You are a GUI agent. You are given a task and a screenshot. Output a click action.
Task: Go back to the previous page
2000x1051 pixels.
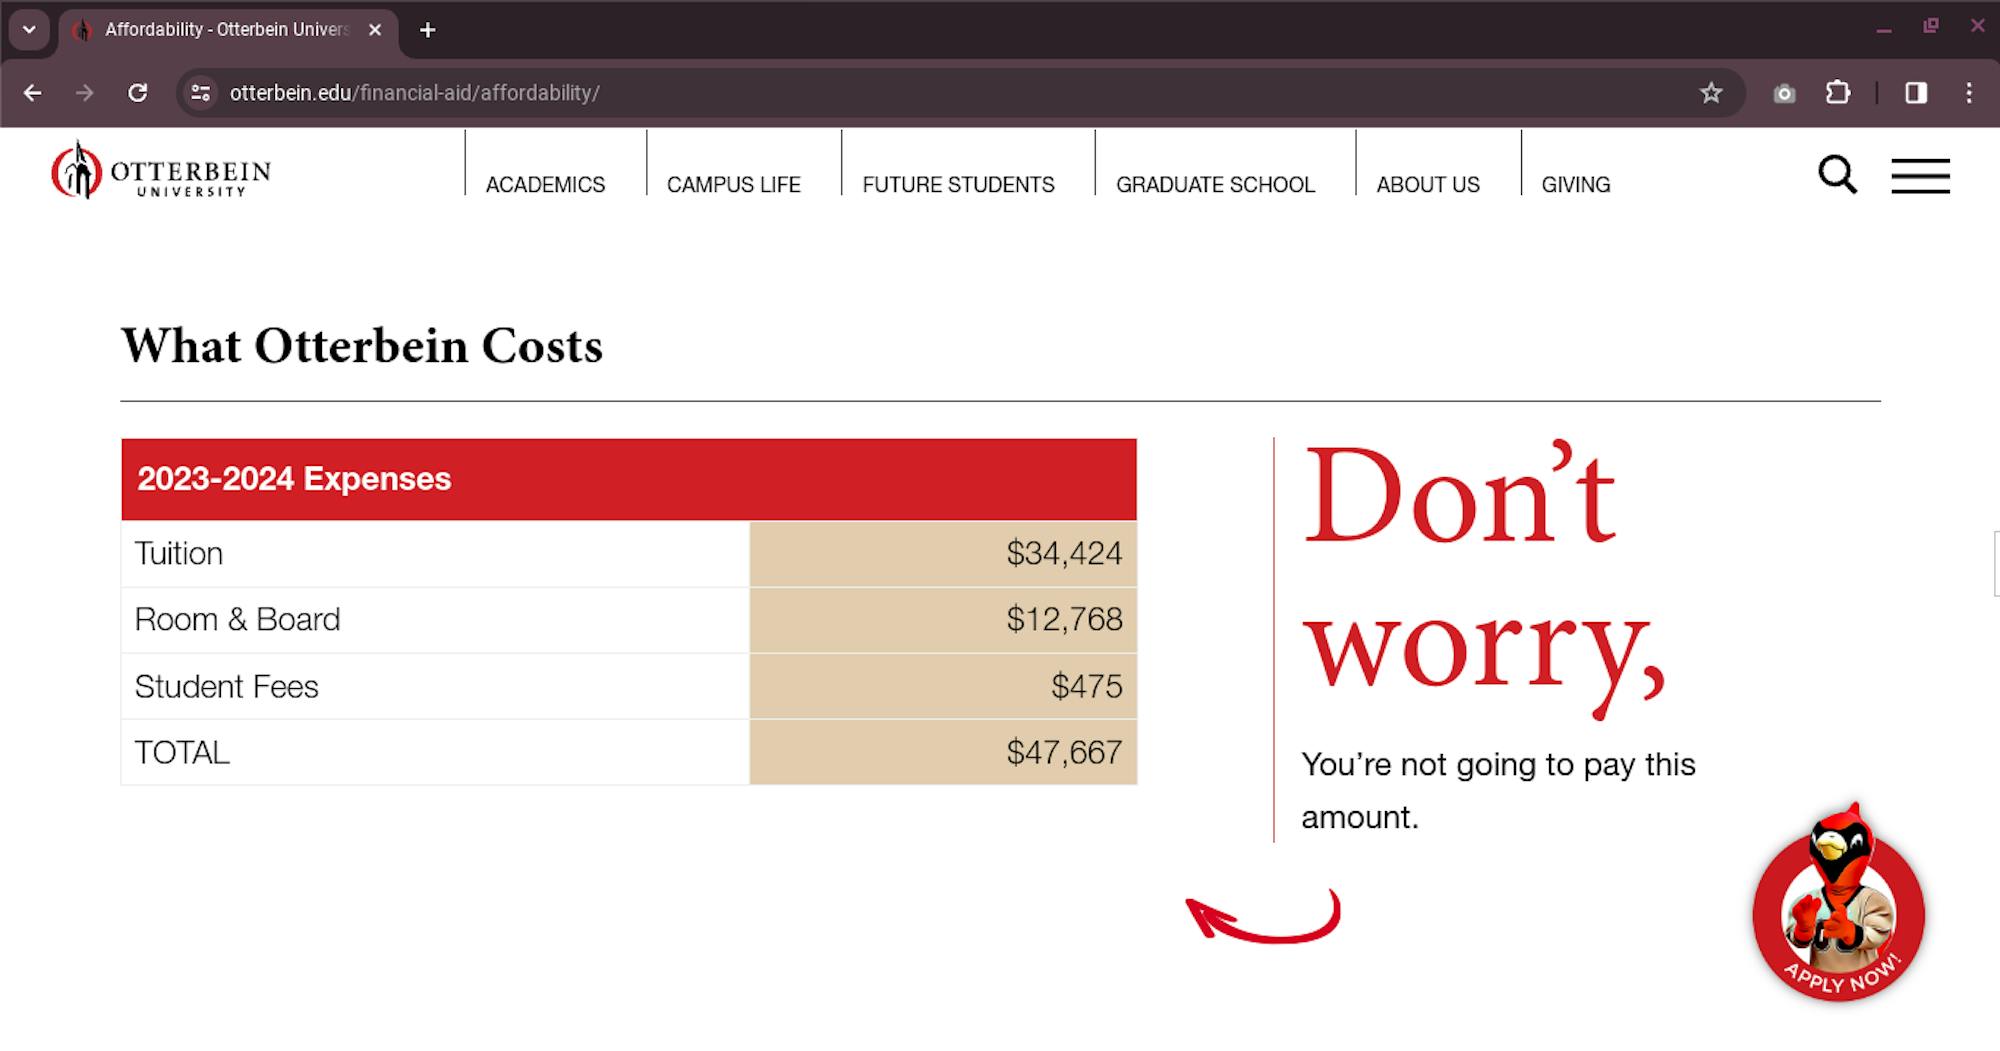pyautogui.click(x=33, y=93)
